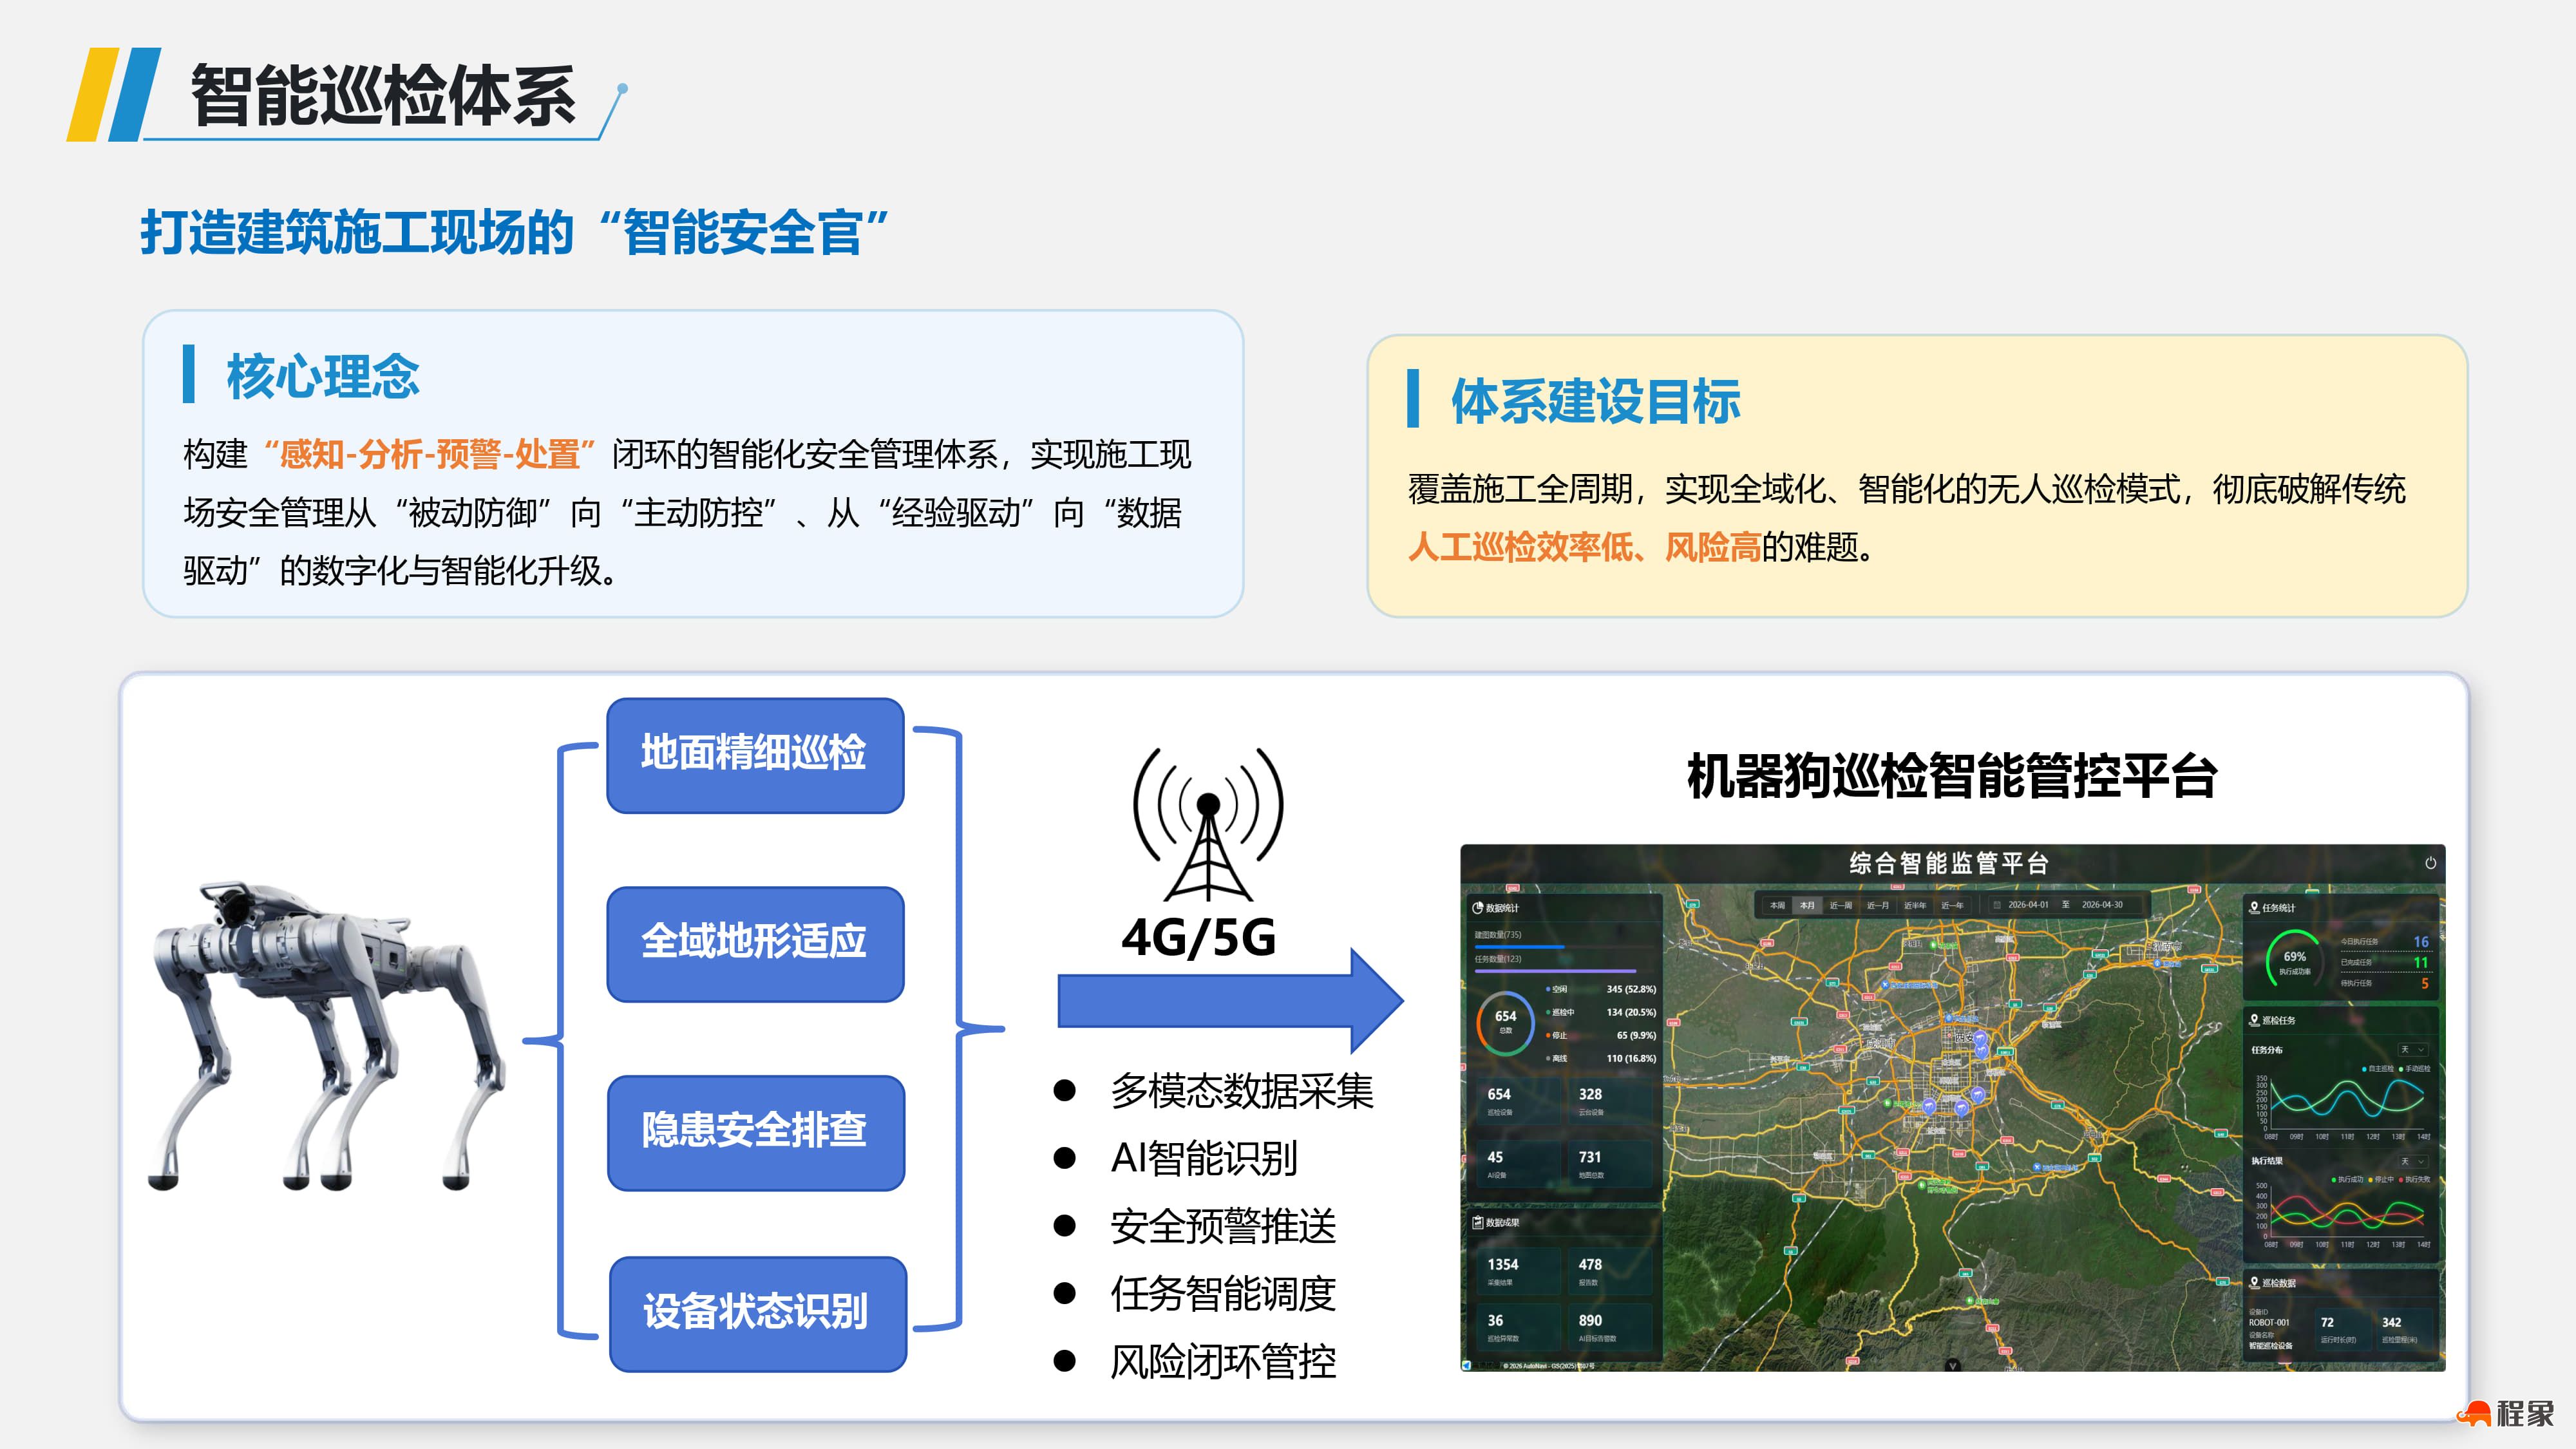Toggle the 执行失败 legend entry

click(2414, 1180)
